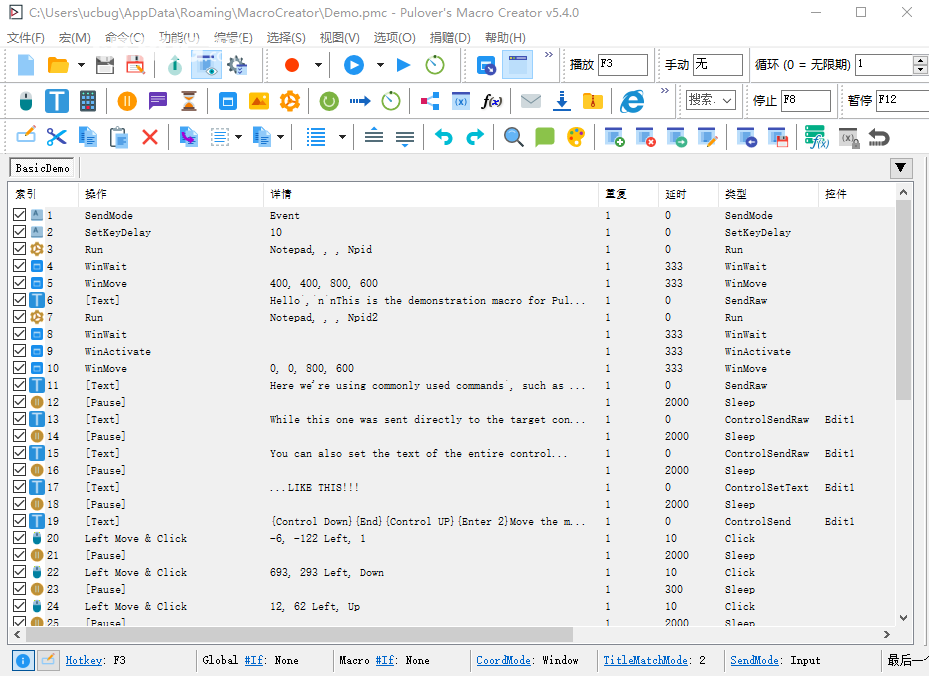
Task: Click the scissors Cut icon
Action: [56, 137]
